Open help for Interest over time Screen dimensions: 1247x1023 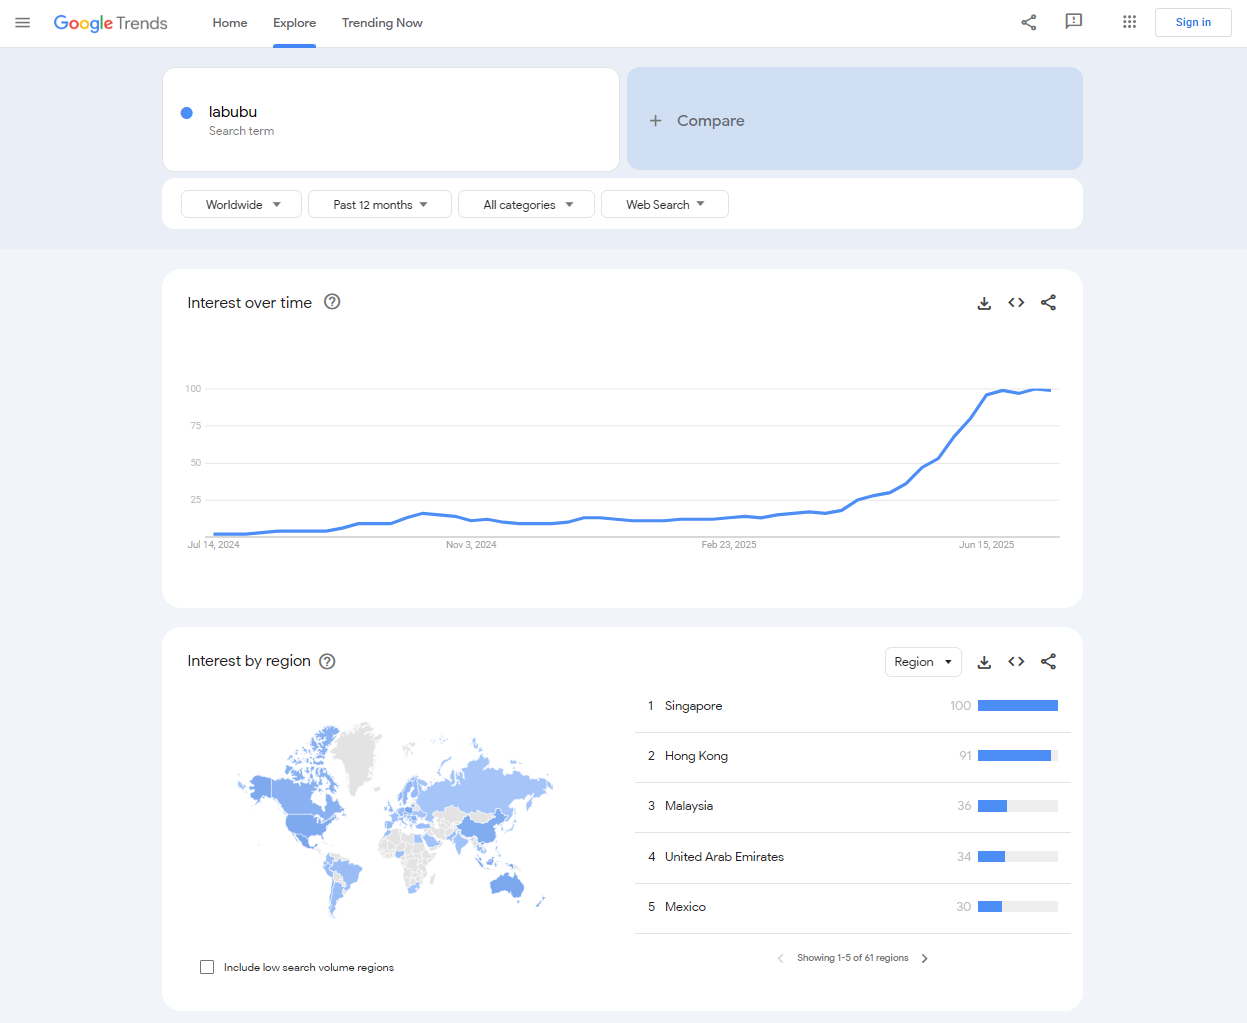click(x=332, y=302)
